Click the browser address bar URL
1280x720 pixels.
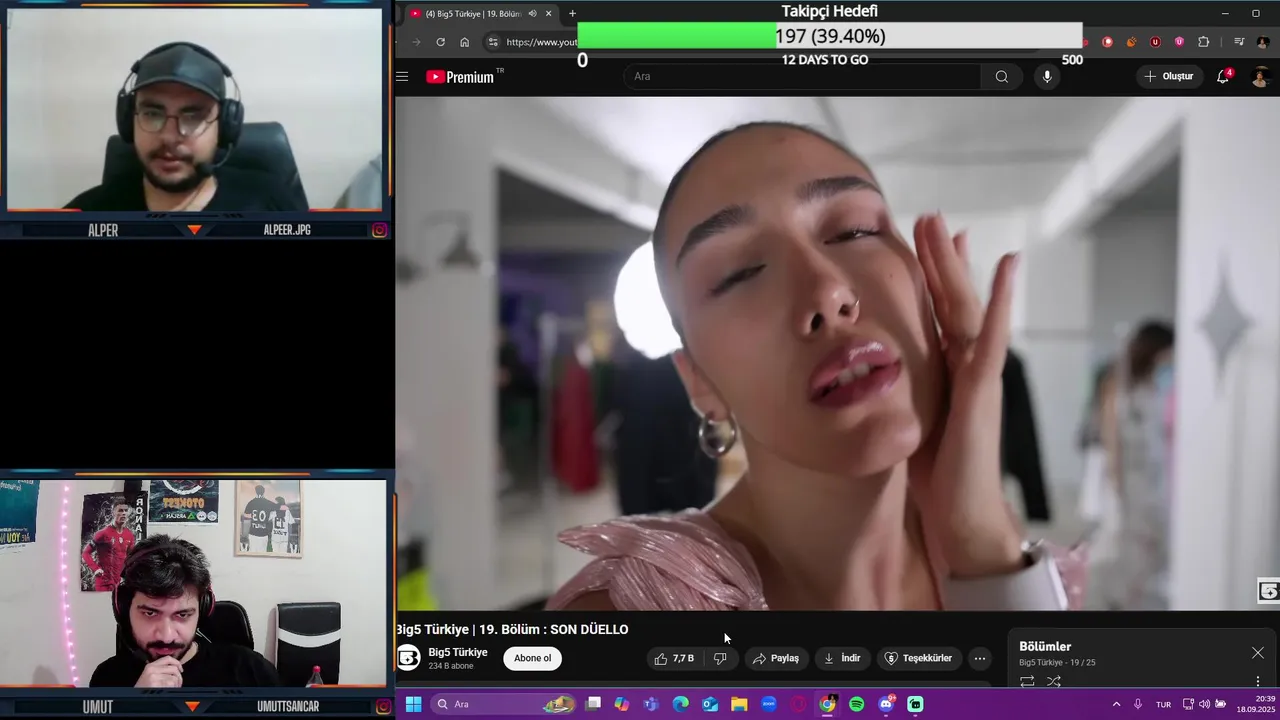(541, 42)
